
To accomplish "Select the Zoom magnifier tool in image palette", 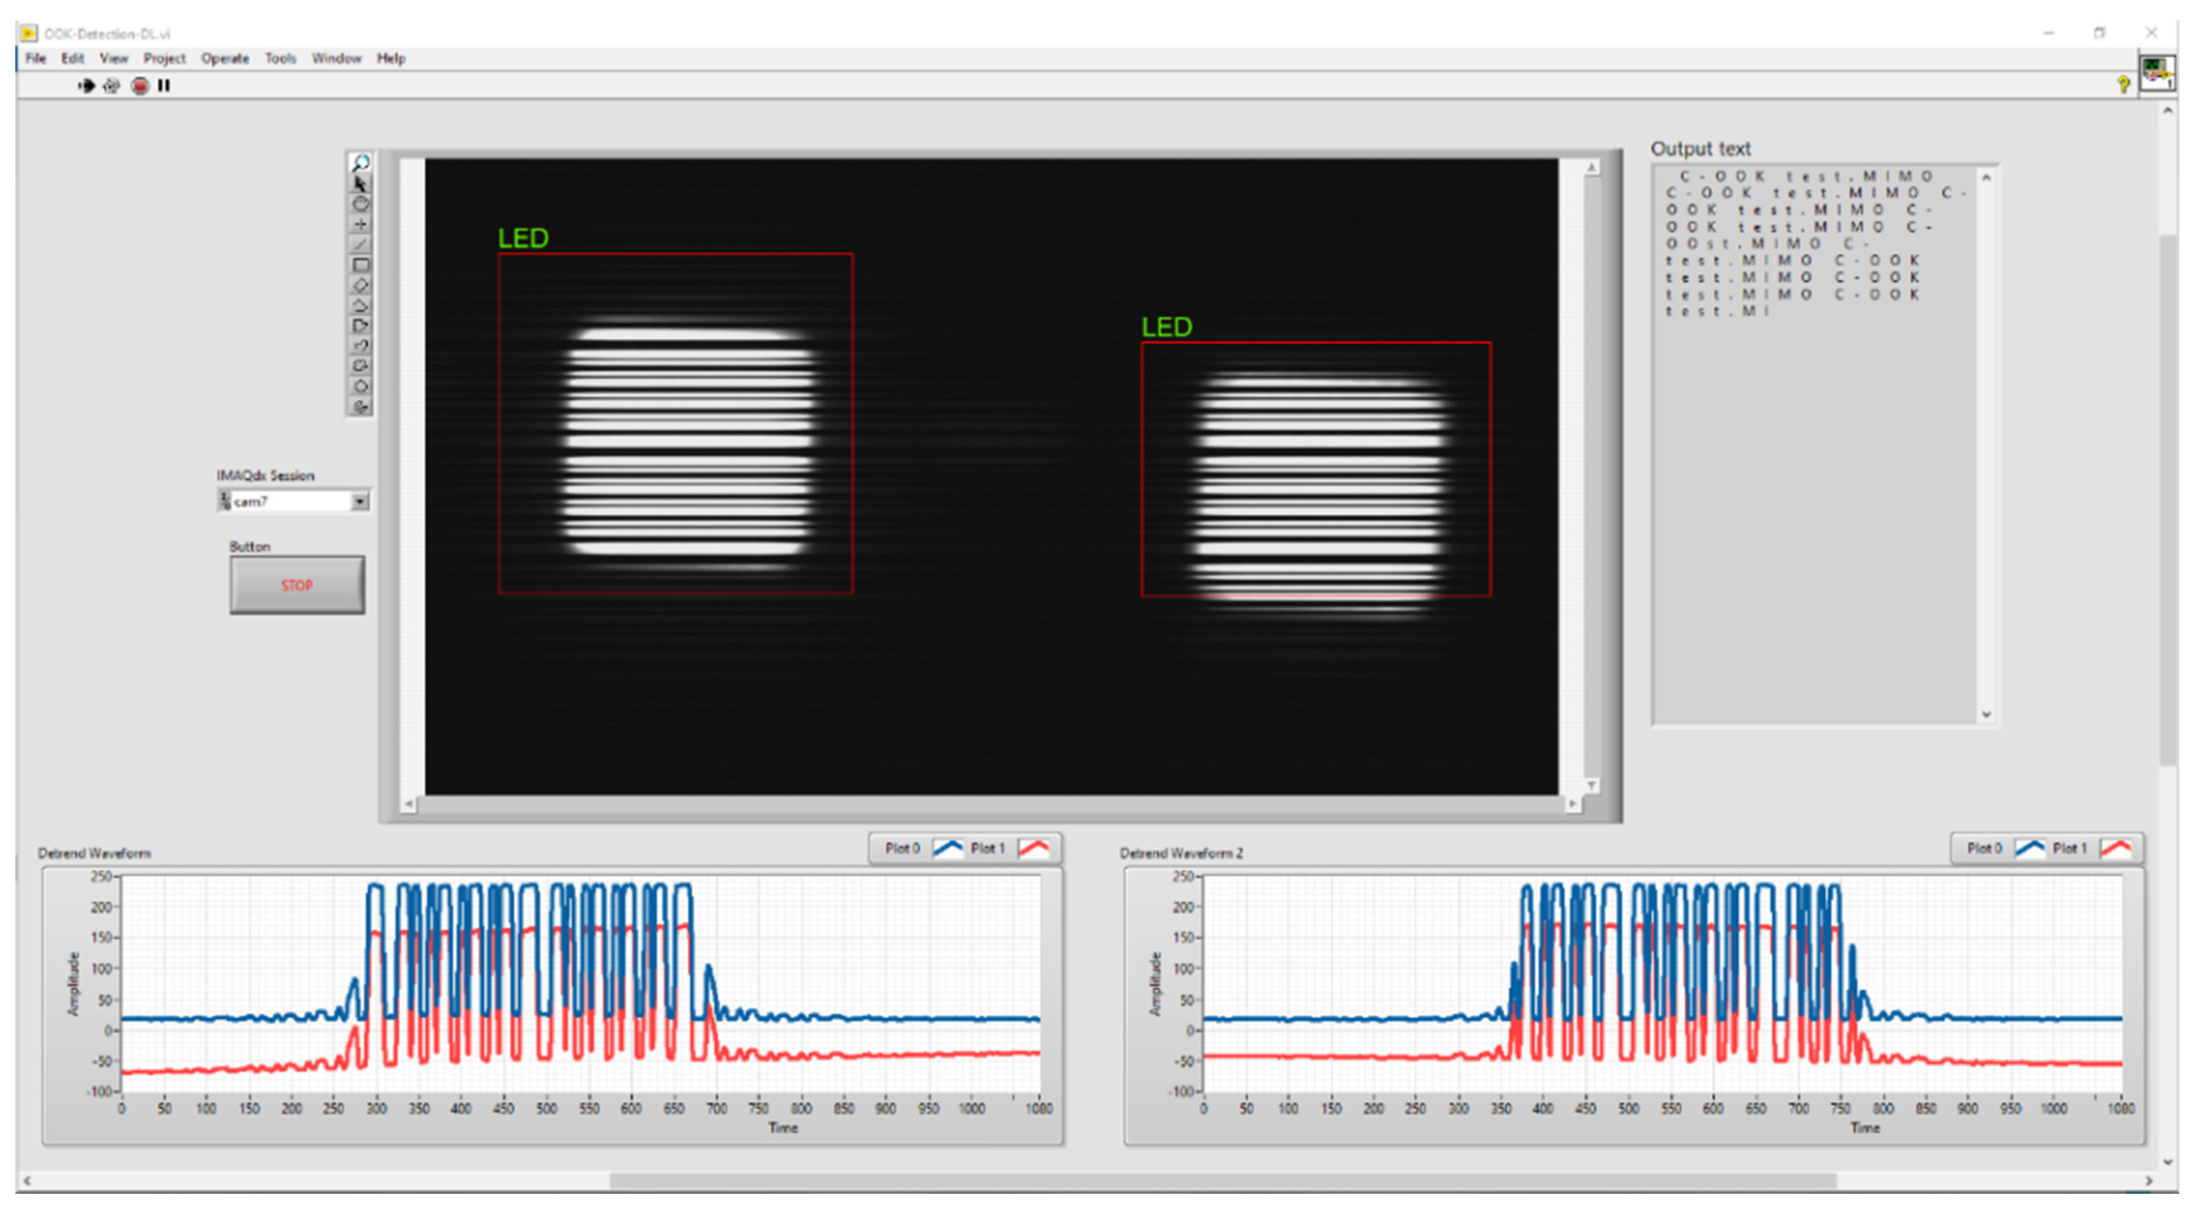I will [x=360, y=163].
